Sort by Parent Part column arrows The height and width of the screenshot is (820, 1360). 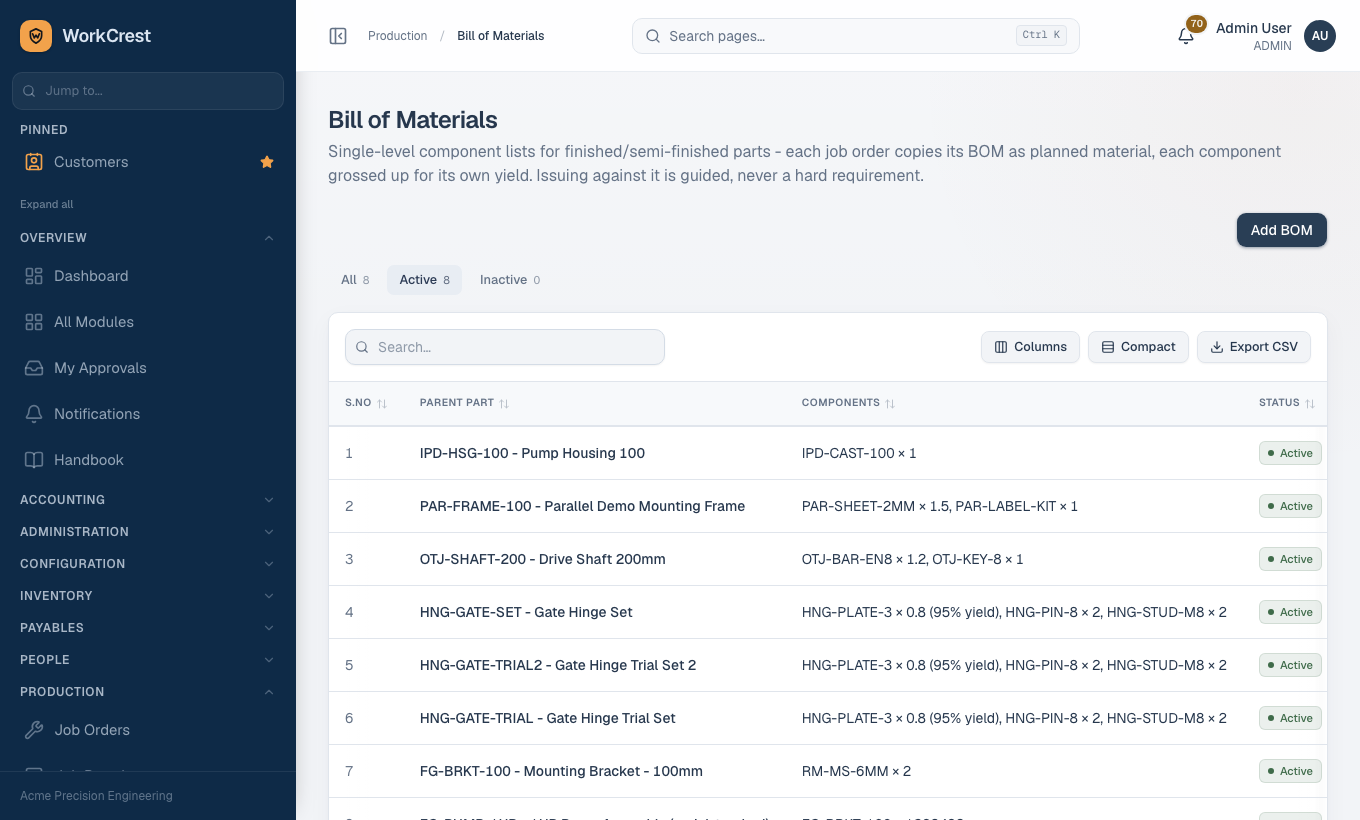click(504, 403)
